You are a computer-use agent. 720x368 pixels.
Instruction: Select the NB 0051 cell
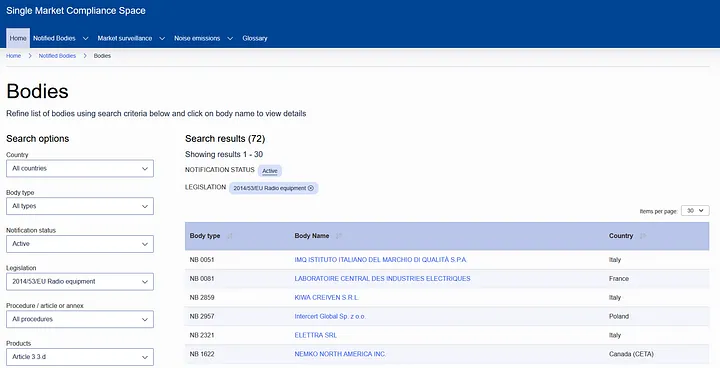(x=202, y=260)
